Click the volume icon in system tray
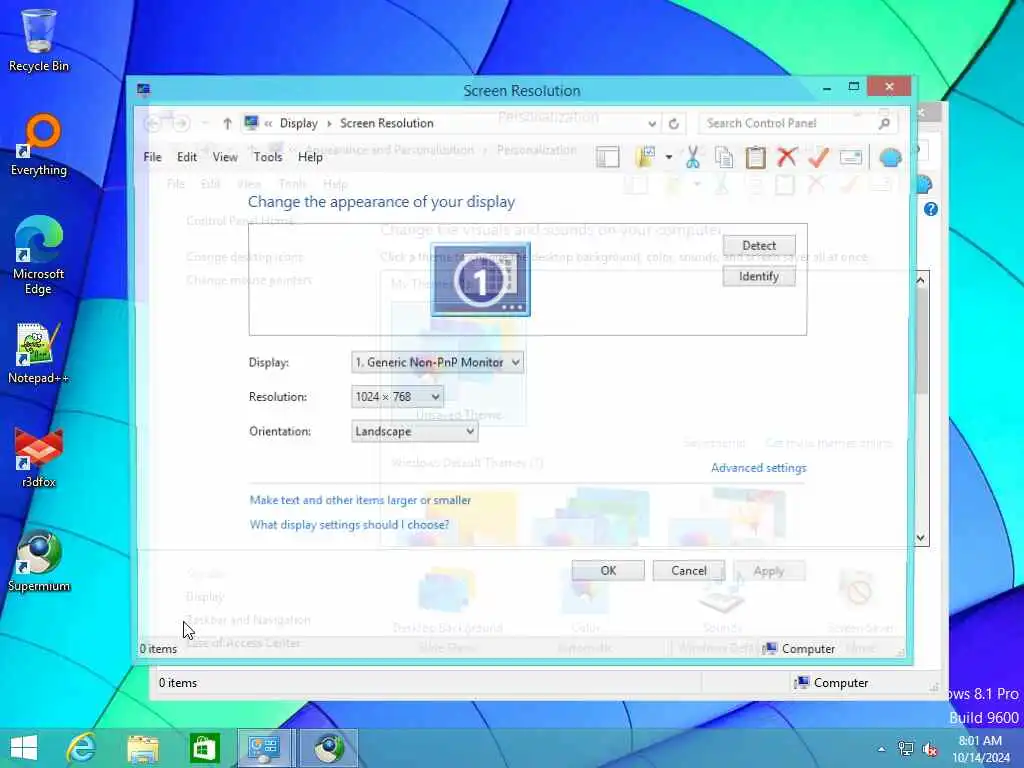The height and width of the screenshot is (768, 1024). point(930,748)
